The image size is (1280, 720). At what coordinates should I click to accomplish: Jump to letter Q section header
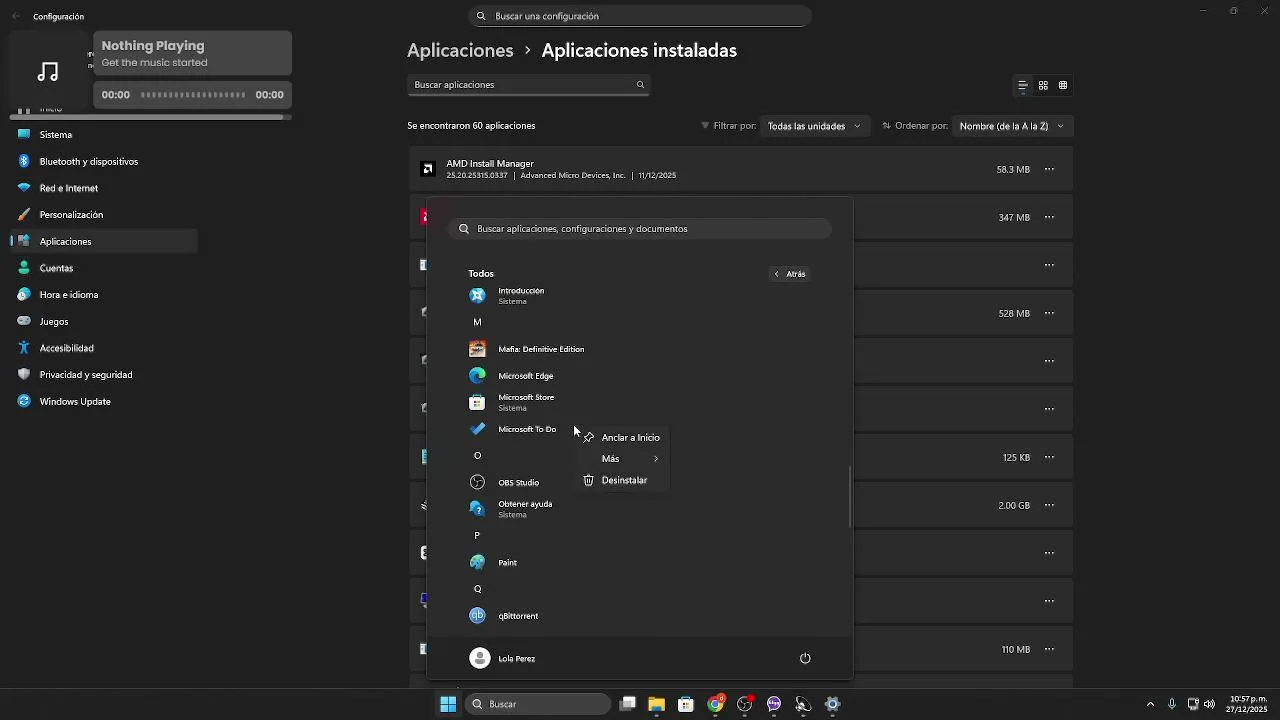coord(477,589)
